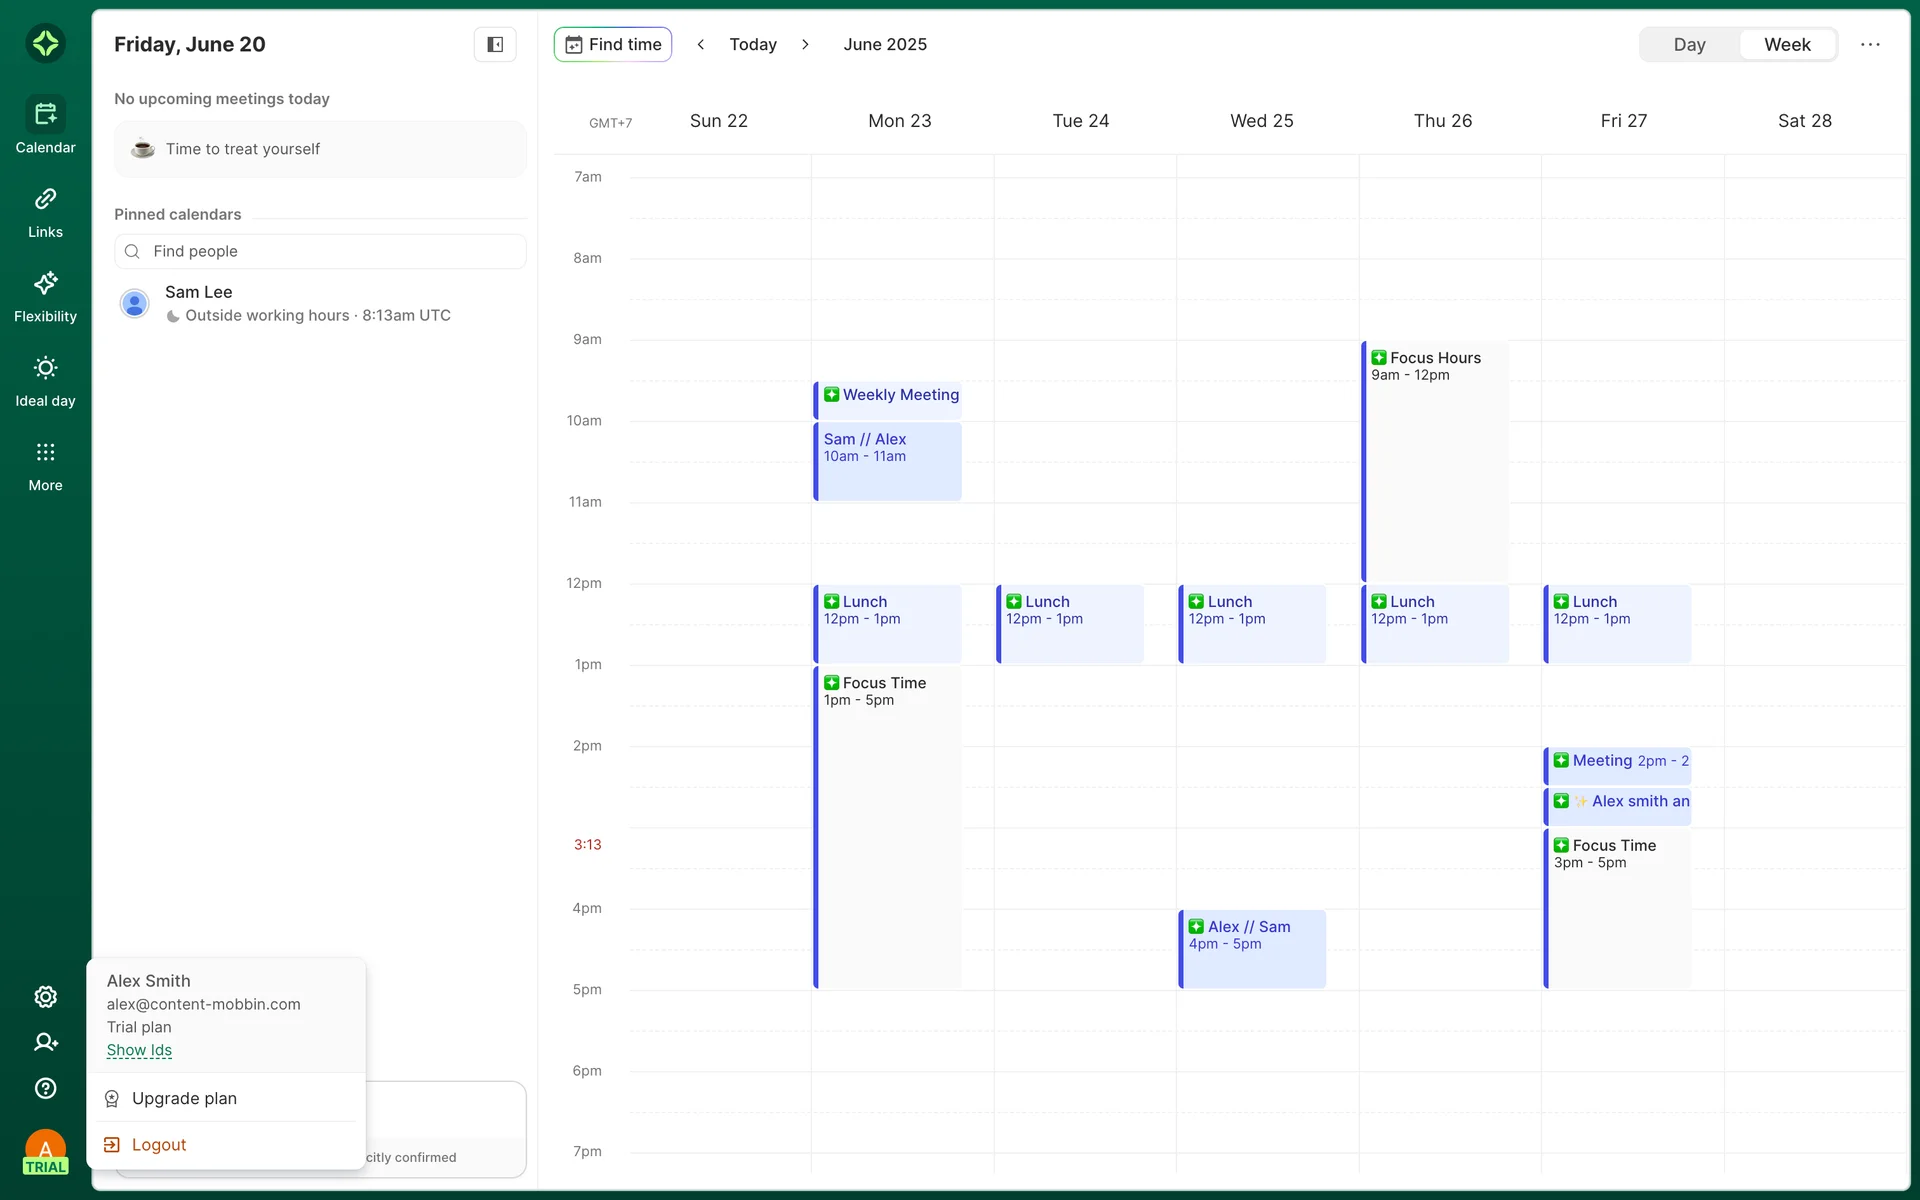
Task: Open the More grid icon
Action: click(x=45, y=453)
